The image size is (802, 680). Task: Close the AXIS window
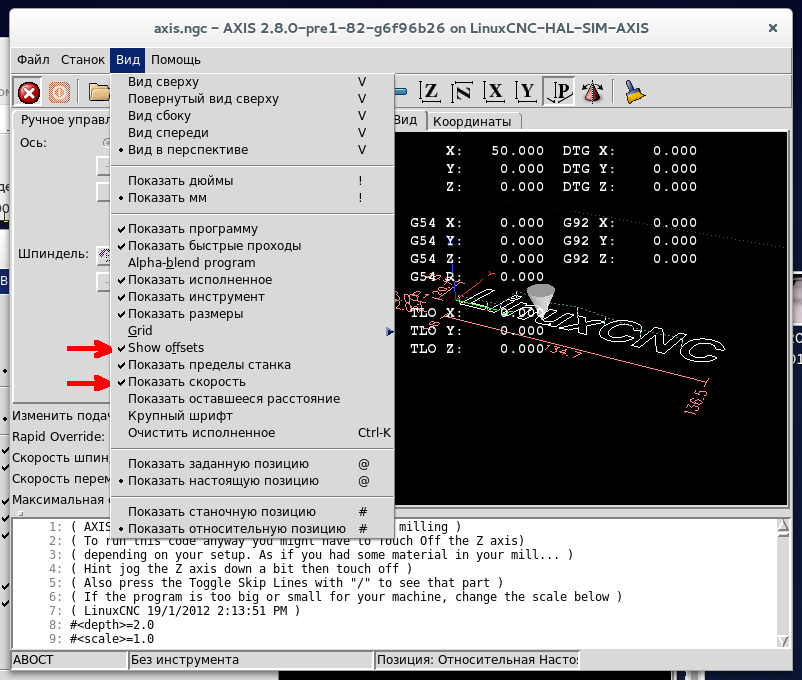pos(773,28)
